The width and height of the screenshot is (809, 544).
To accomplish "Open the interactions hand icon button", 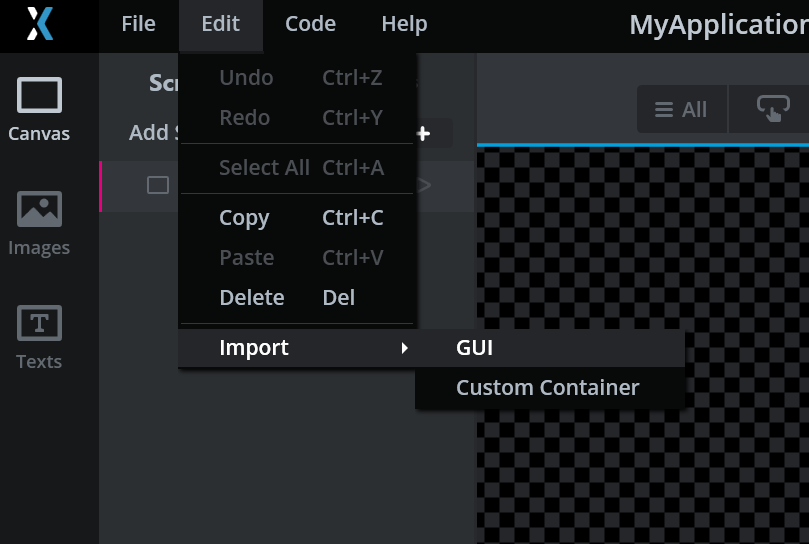I will 773,109.
